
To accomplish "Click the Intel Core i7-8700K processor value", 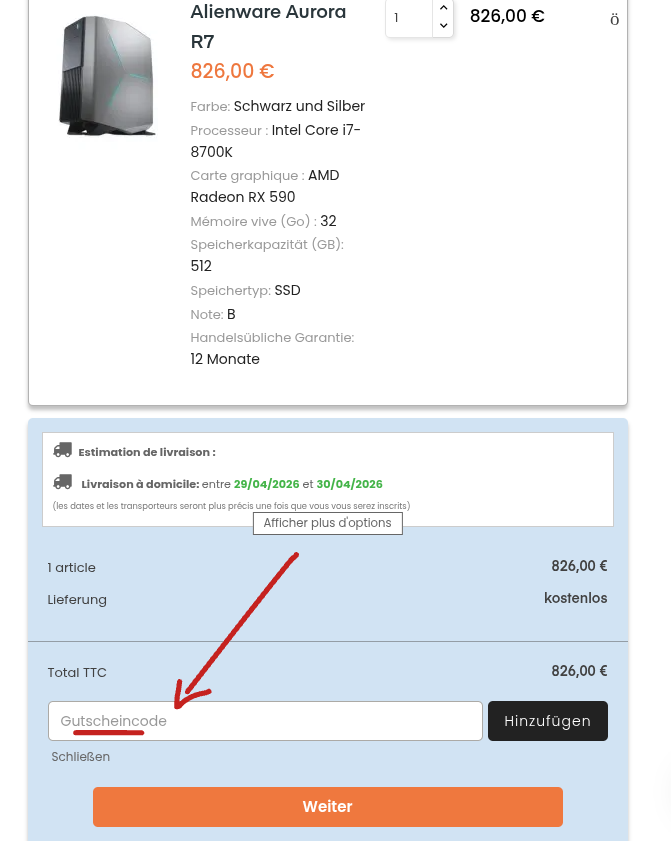I will pos(276,141).
